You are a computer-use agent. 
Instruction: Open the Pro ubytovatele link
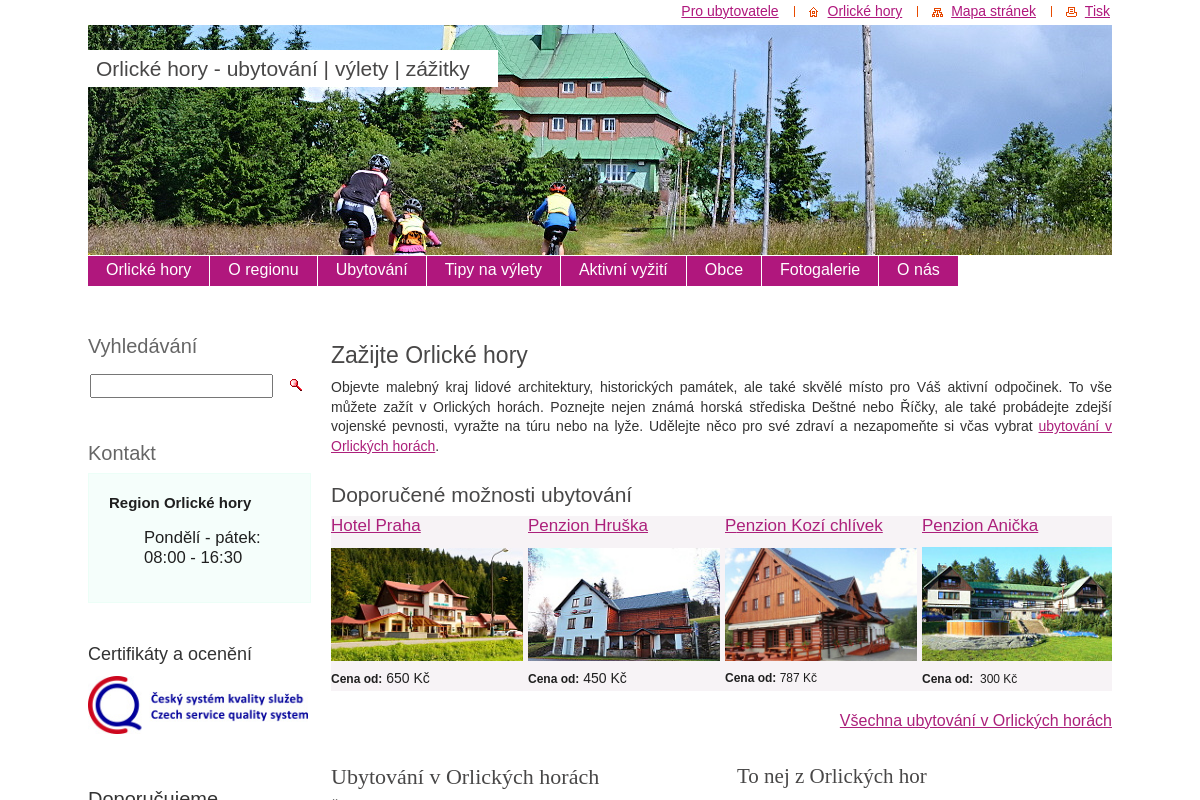(x=729, y=11)
